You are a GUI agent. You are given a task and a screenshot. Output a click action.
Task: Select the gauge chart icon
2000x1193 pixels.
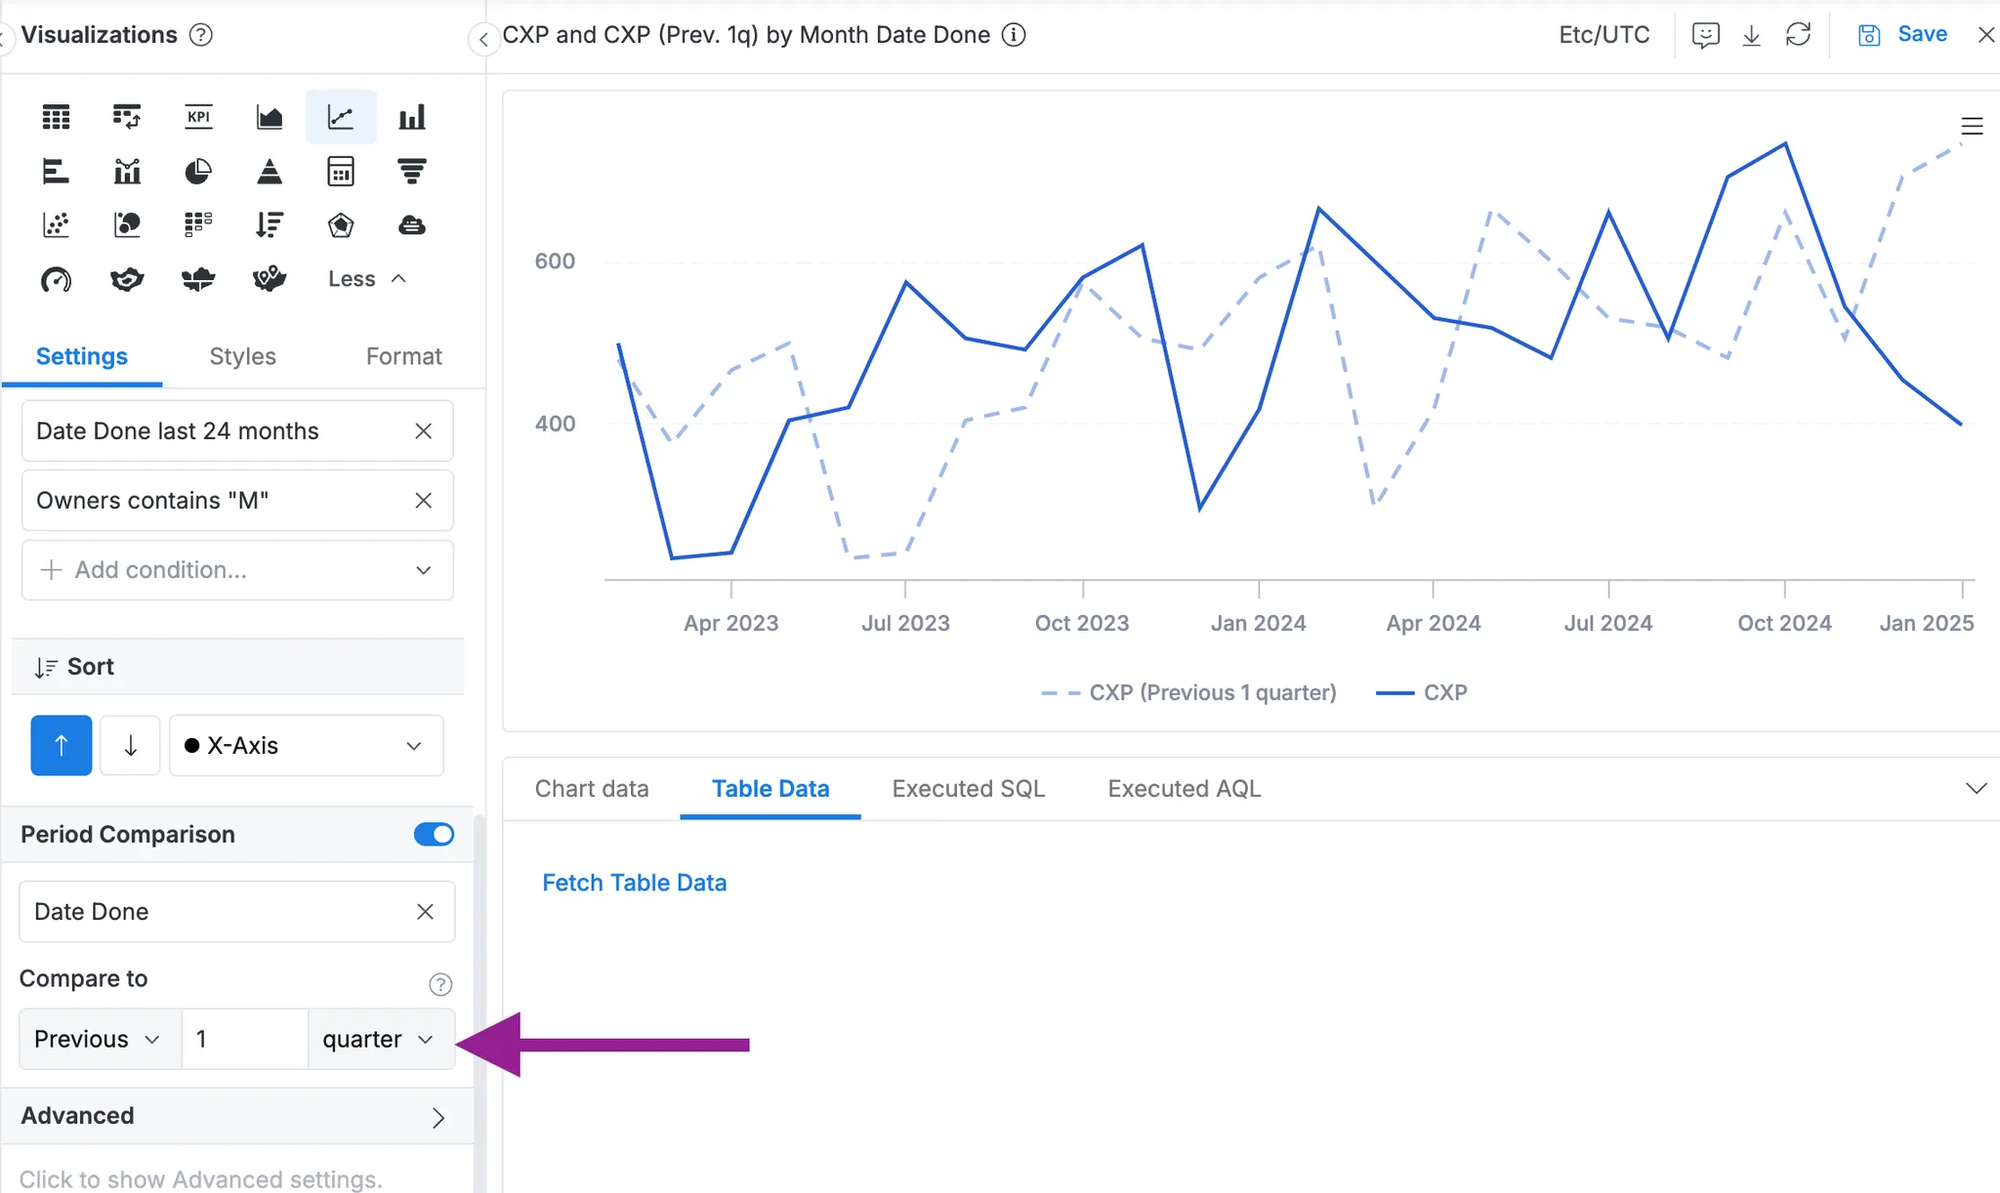[56, 279]
